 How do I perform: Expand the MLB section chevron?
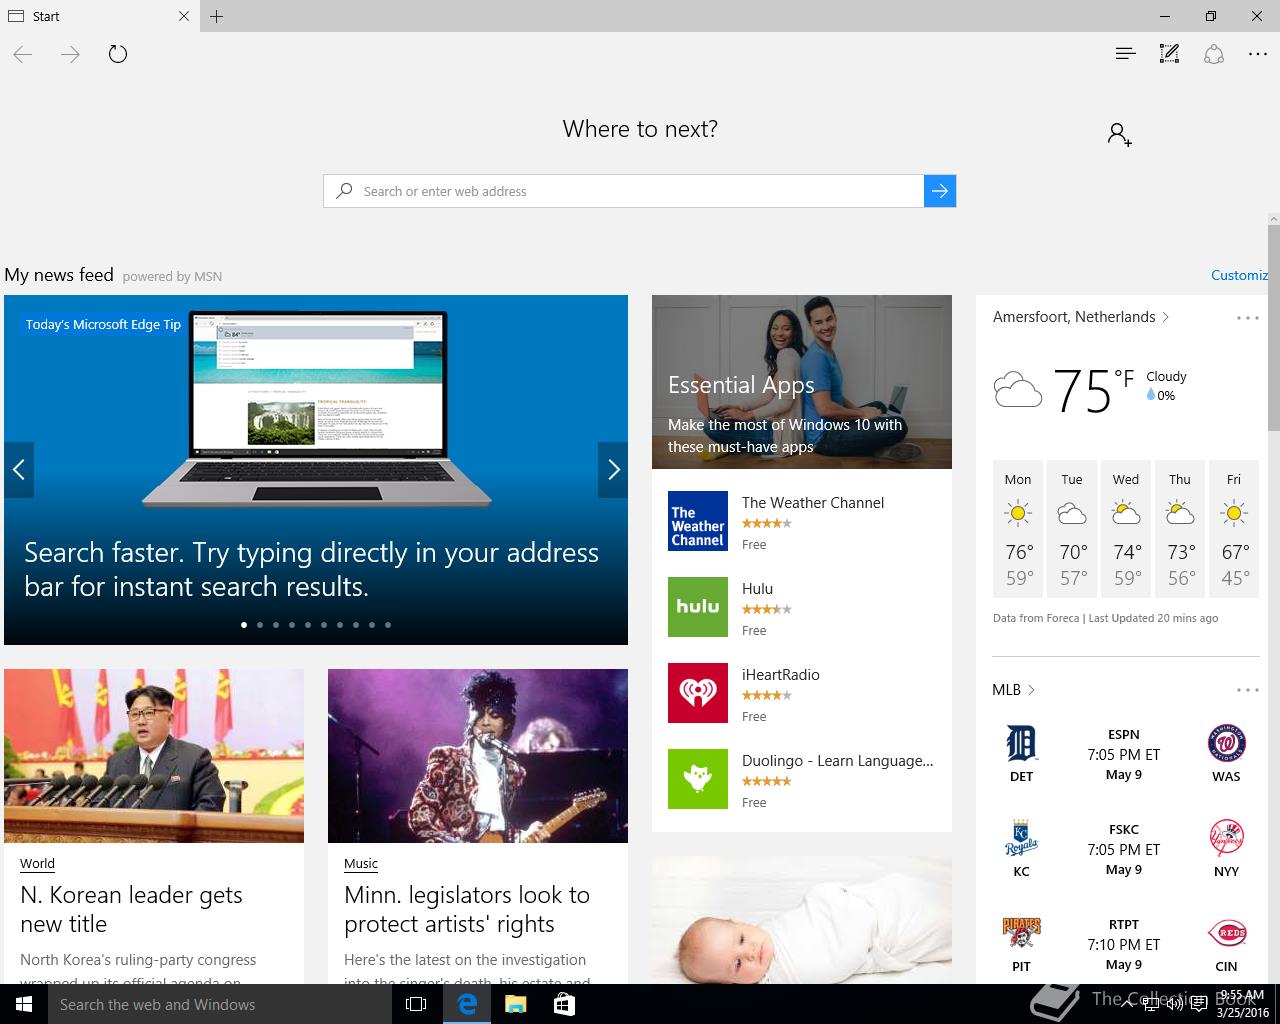click(x=1032, y=690)
